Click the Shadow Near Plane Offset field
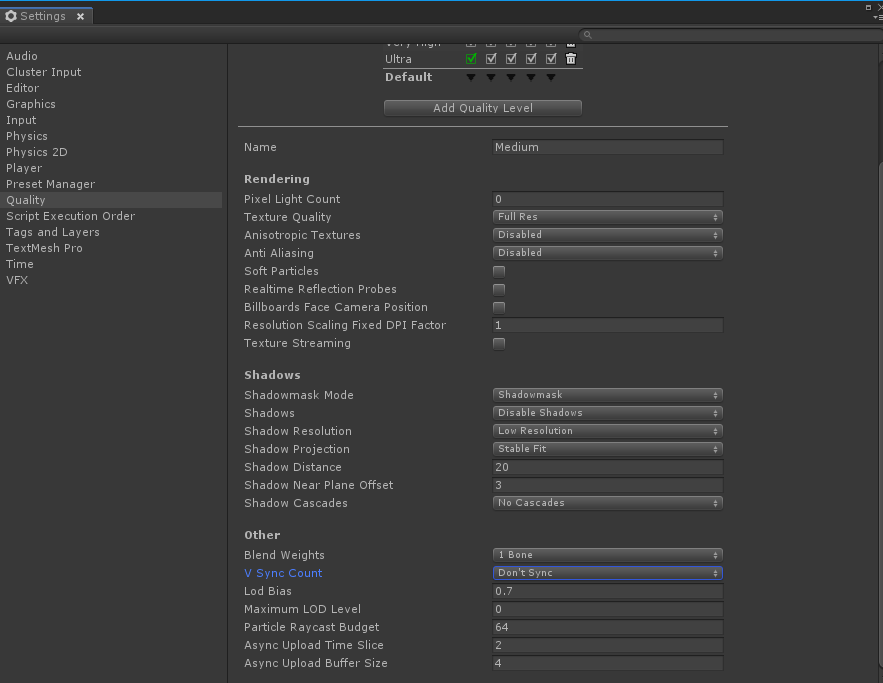883x683 pixels. (x=608, y=485)
